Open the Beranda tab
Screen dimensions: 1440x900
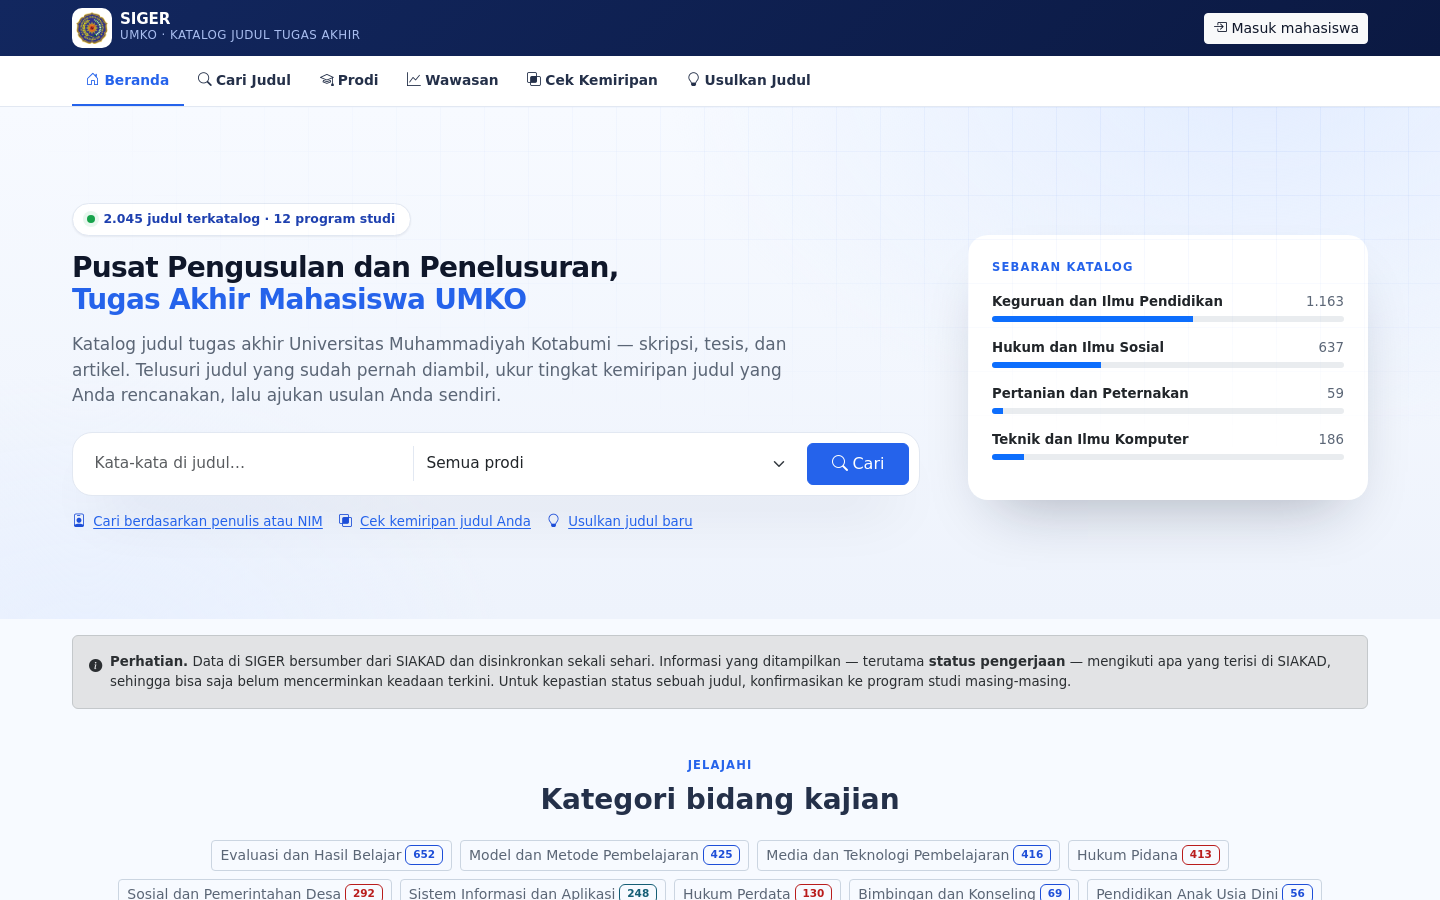[x=128, y=80]
